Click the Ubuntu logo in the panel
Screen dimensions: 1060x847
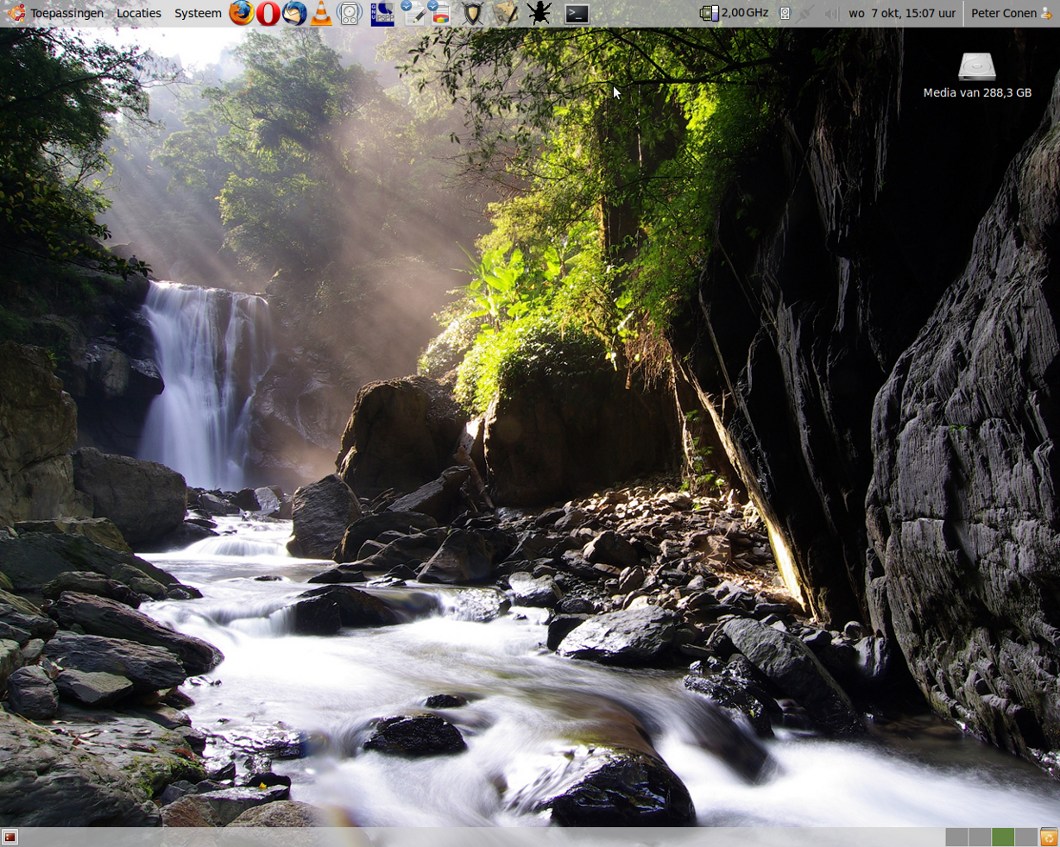(x=16, y=13)
